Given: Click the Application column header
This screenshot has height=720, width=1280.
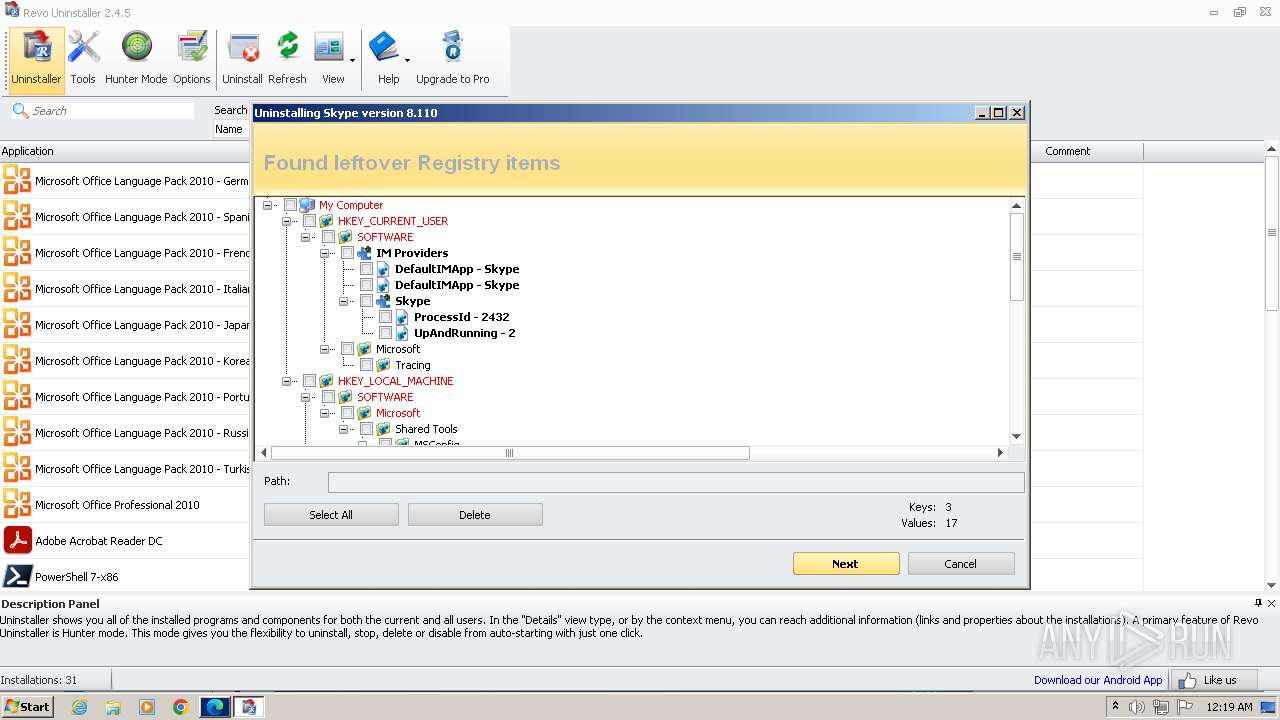Looking at the screenshot, I should (x=125, y=151).
